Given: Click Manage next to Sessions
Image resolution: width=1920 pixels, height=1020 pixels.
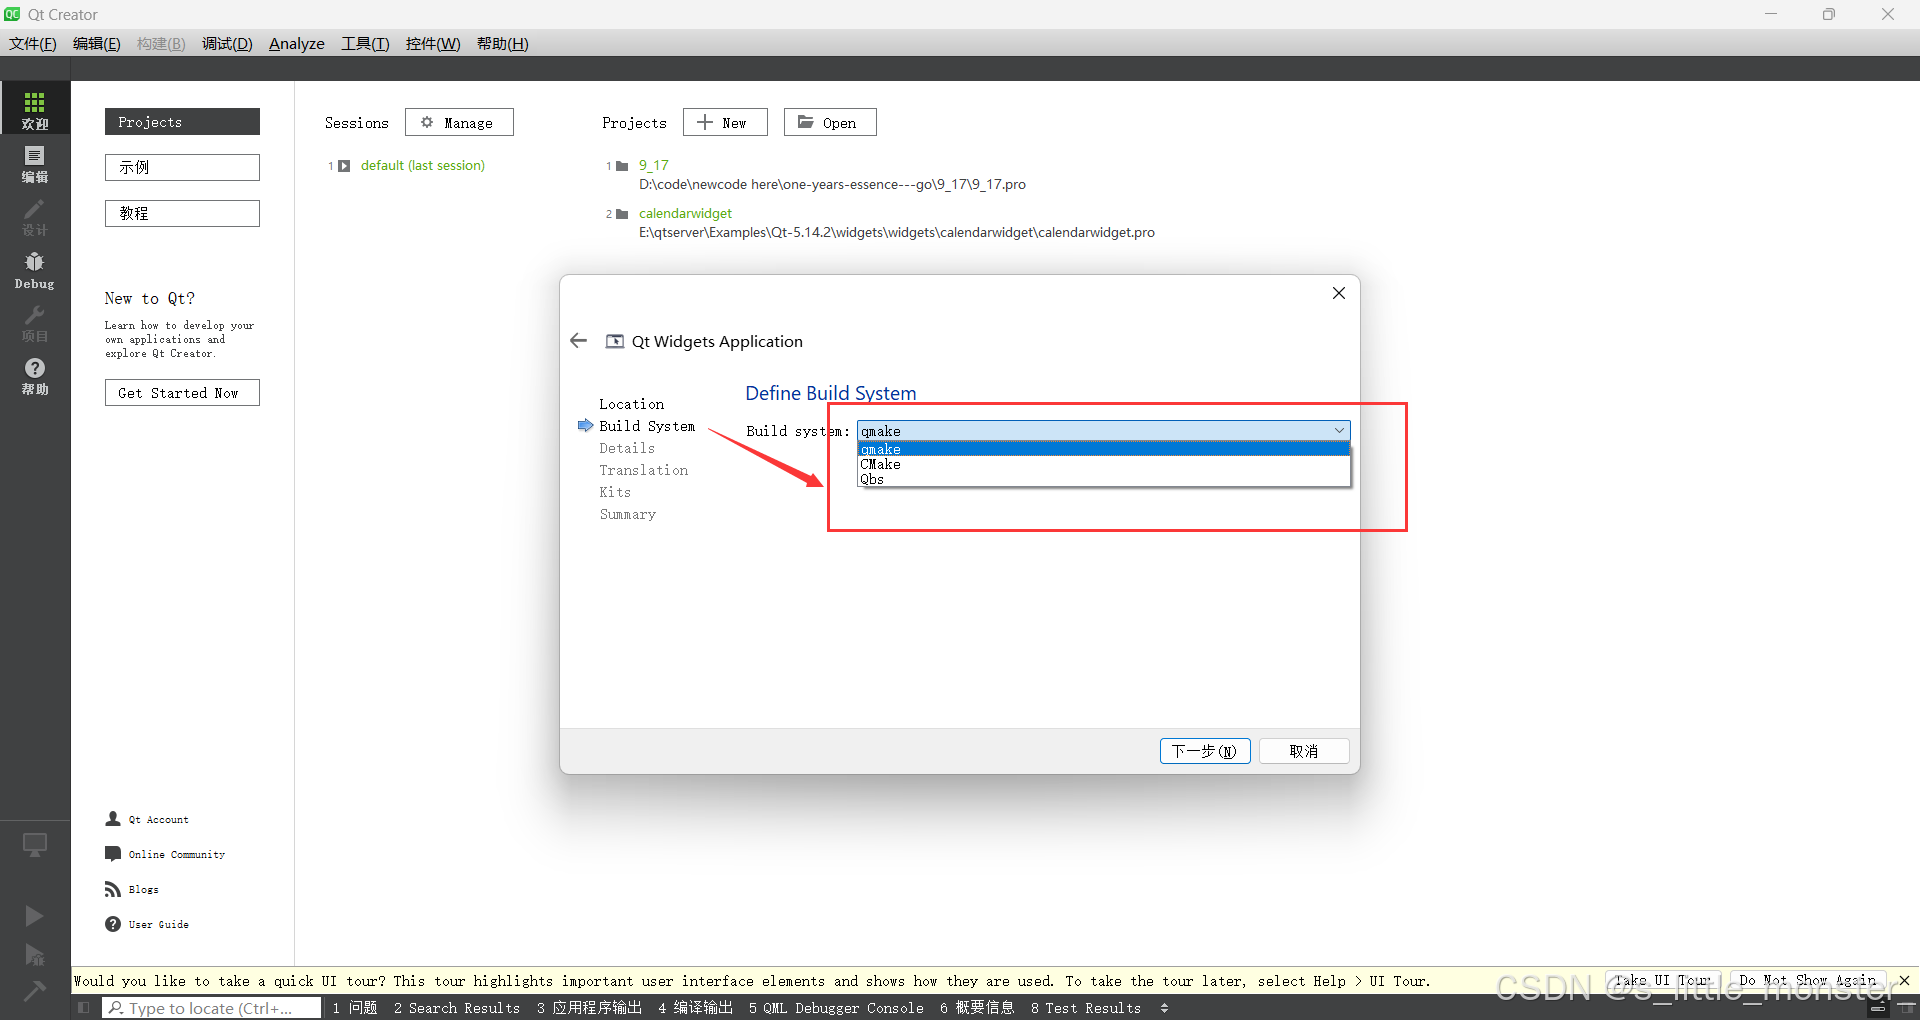Looking at the screenshot, I should pyautogui.click(x=459, y=122).
